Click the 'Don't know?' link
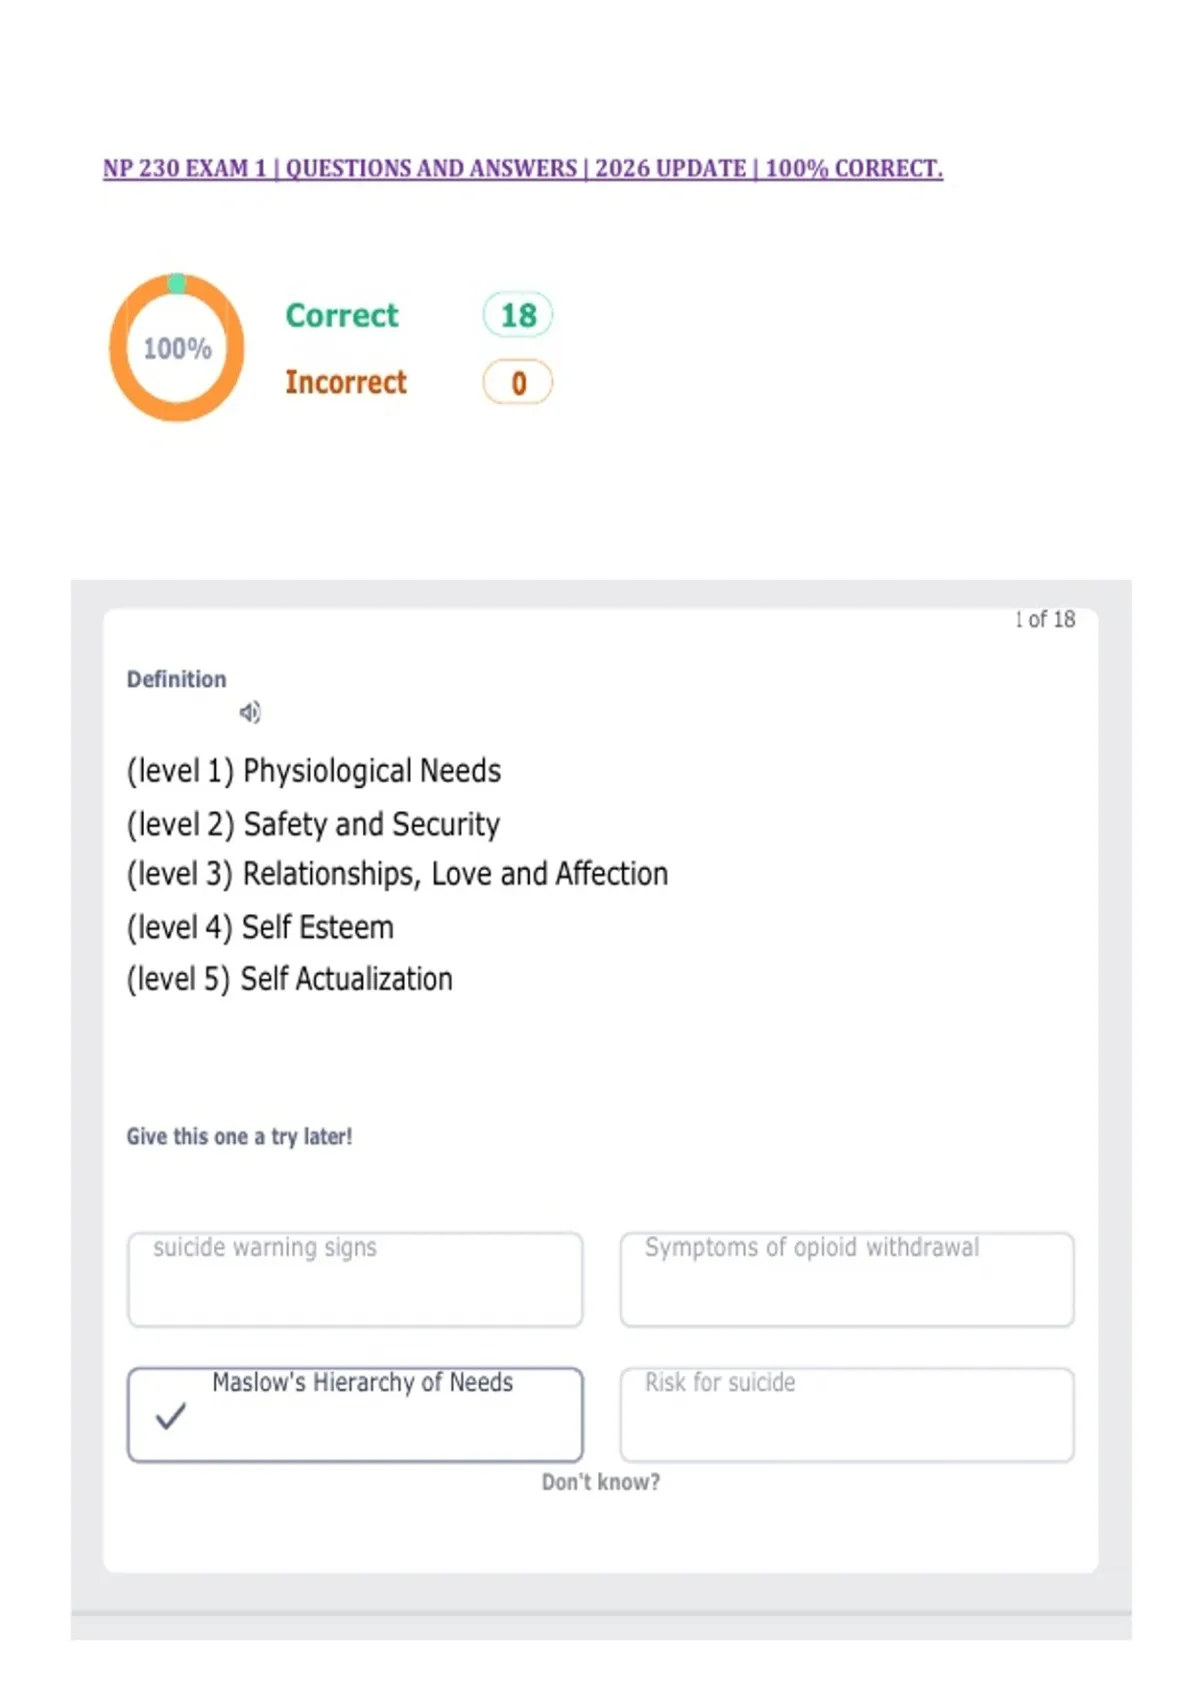 click(x=601, y=1482)
